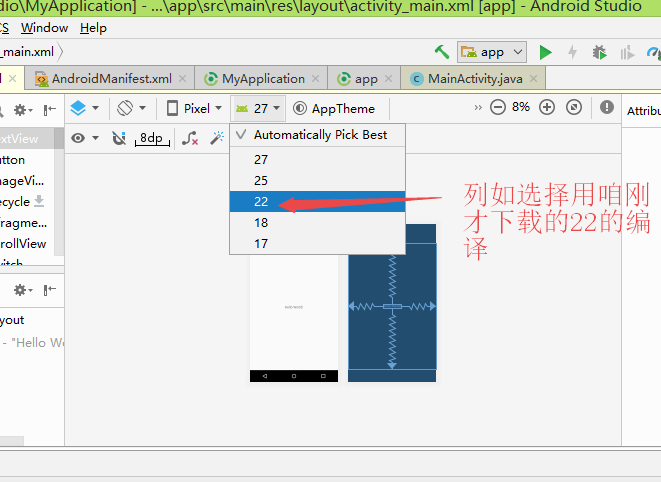Click Infer Constraints magic wand icon
661x482 pixels.
[217, 138]
